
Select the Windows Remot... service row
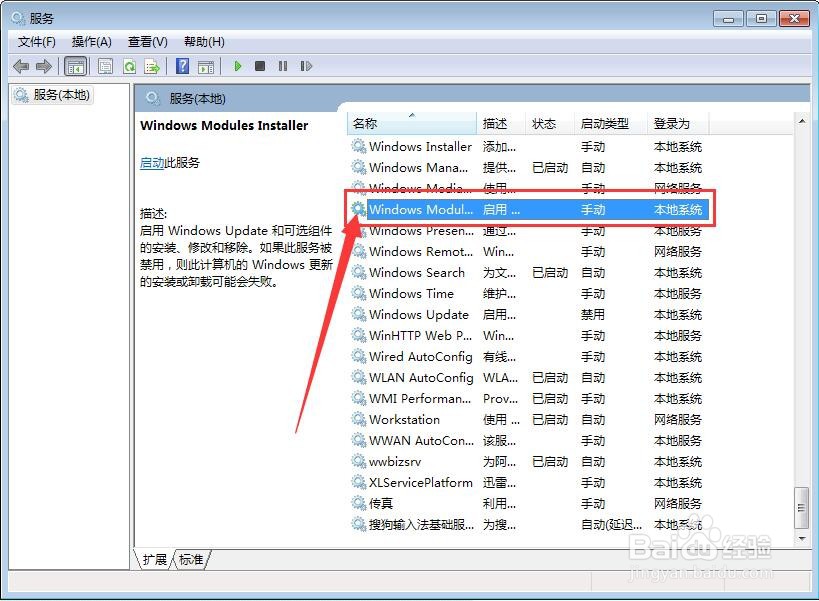pyautogui.click(x=528, y=252)
